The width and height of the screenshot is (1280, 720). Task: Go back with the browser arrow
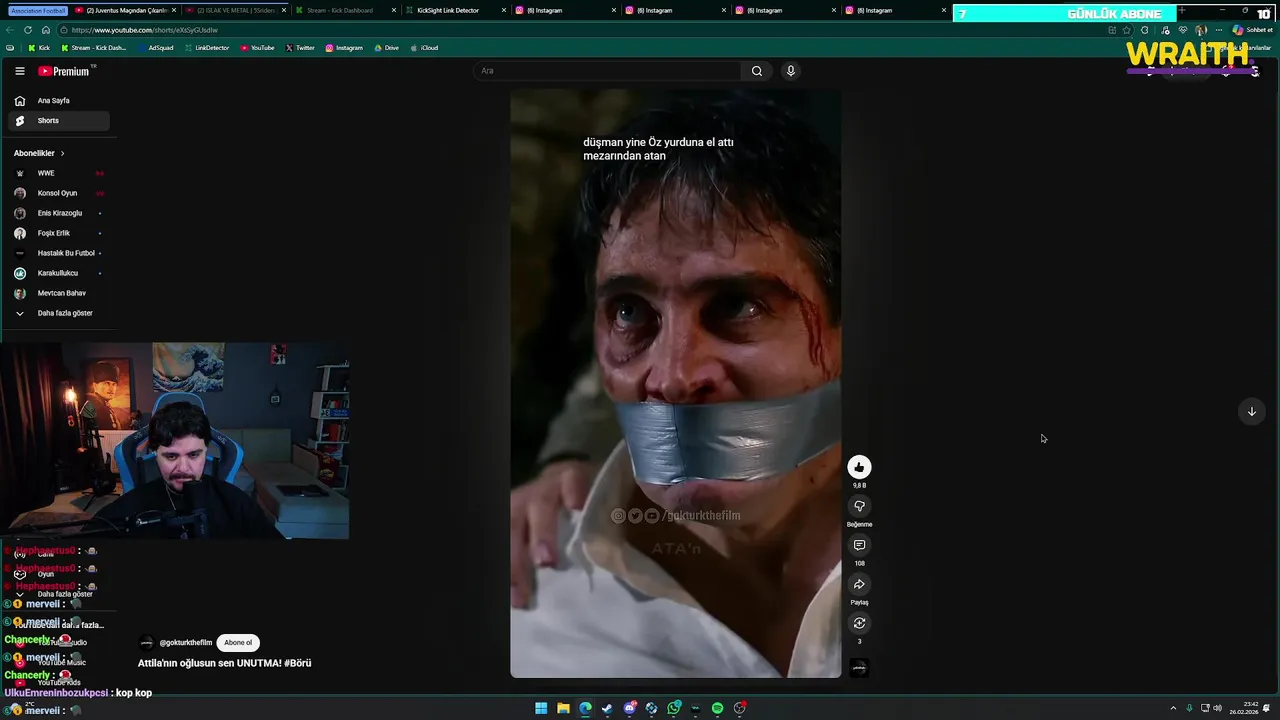coord(10,30)
